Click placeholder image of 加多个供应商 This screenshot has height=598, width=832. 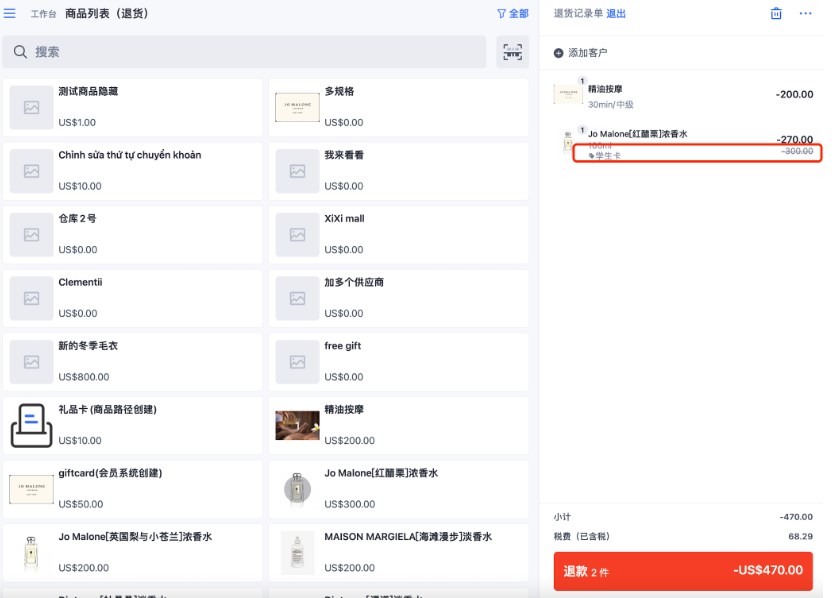point(297,298)
